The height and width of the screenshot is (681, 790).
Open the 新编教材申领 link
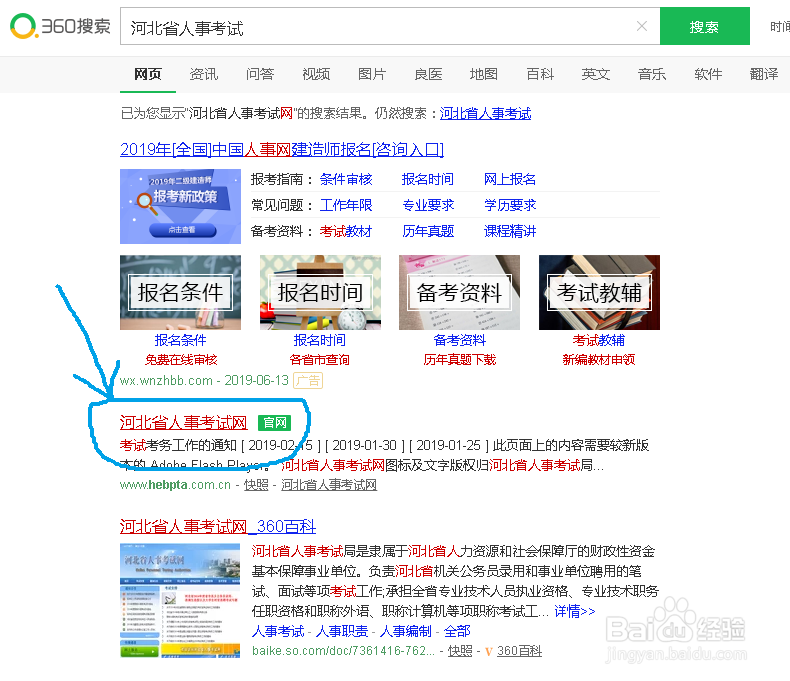599,360
